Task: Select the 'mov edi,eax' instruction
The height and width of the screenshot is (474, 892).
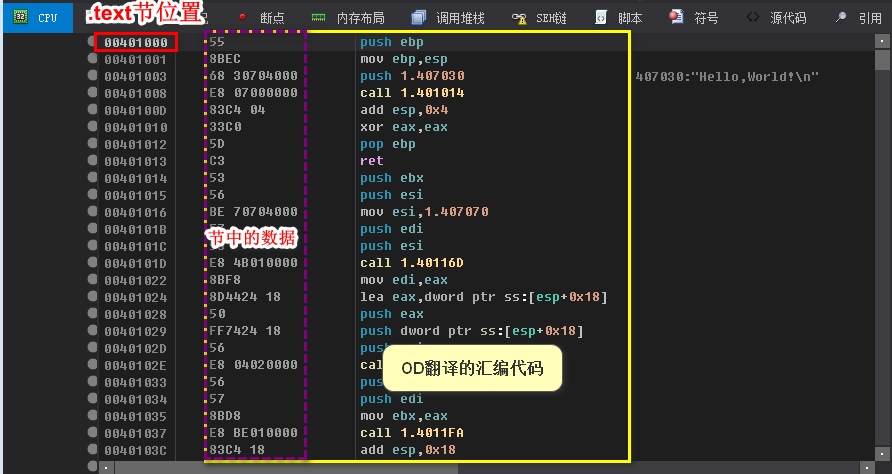Action: (403, 280)
